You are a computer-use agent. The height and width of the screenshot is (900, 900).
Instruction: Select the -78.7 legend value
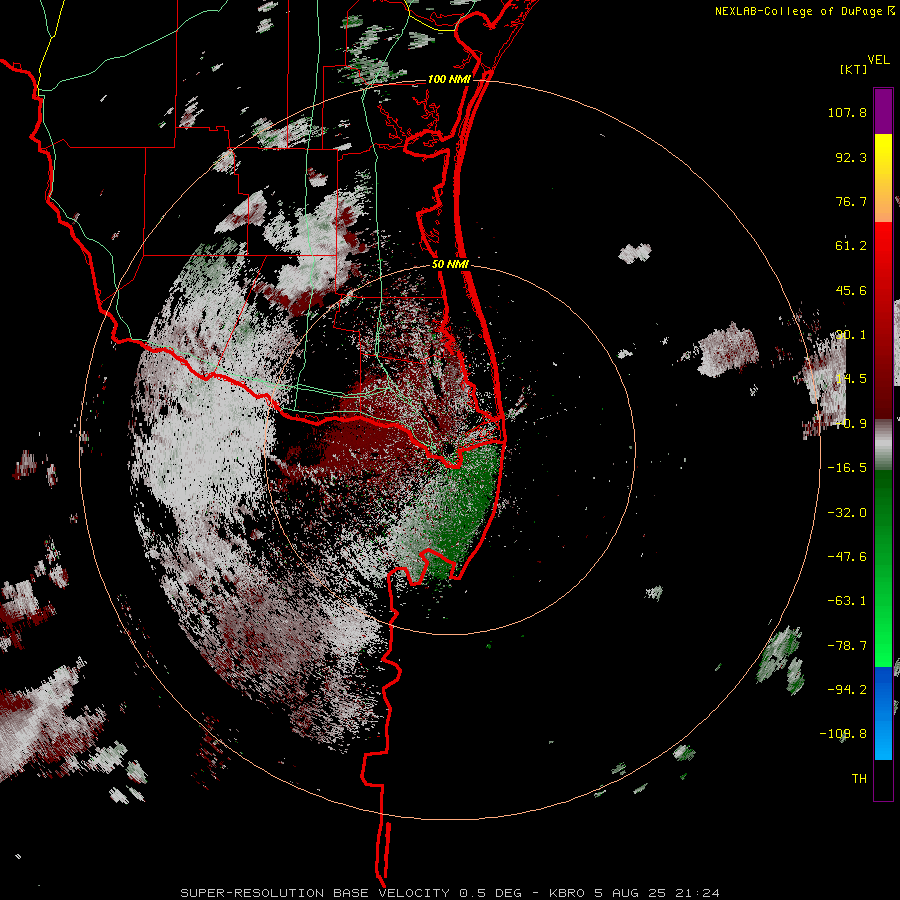tap(847, 646)
